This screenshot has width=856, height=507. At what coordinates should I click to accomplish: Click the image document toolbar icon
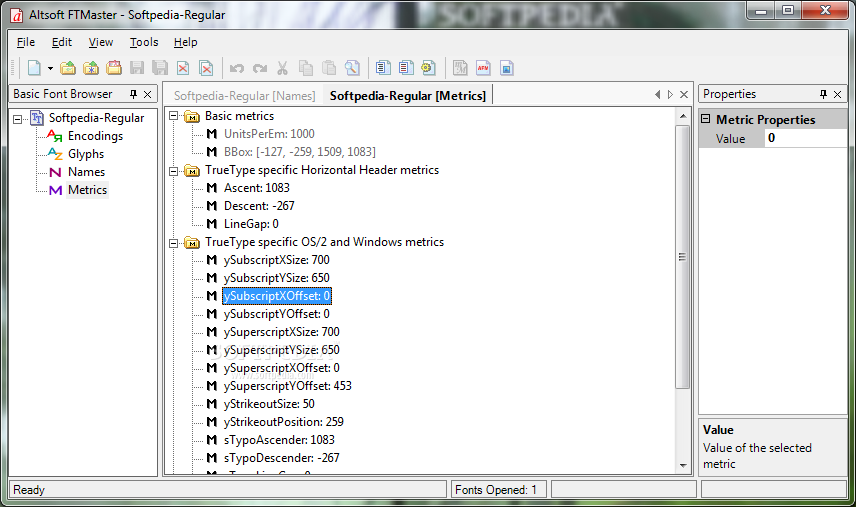507,68
